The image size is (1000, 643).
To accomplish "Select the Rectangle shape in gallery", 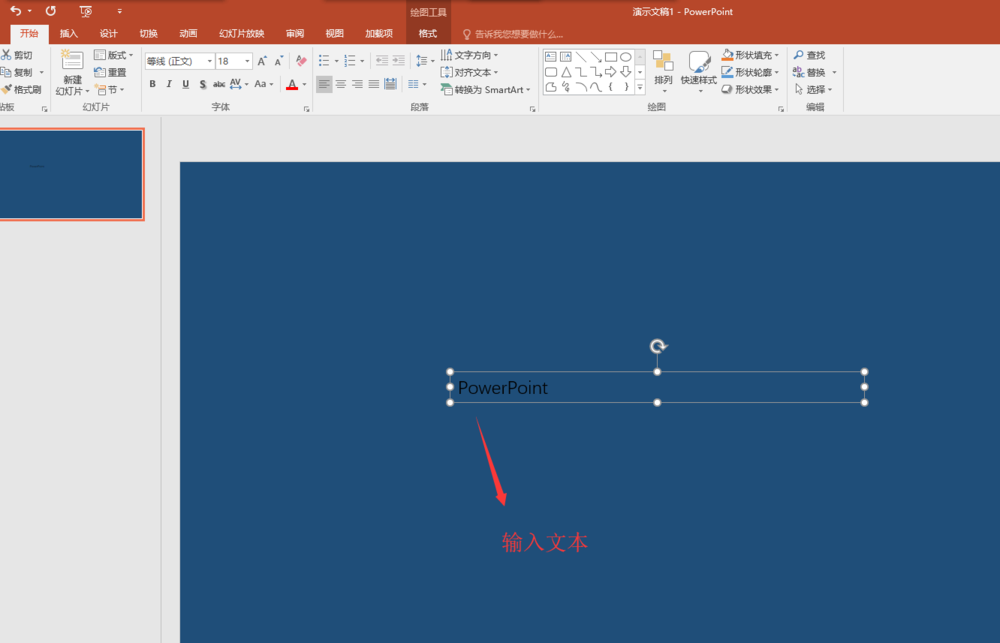I will click(610, 57).
